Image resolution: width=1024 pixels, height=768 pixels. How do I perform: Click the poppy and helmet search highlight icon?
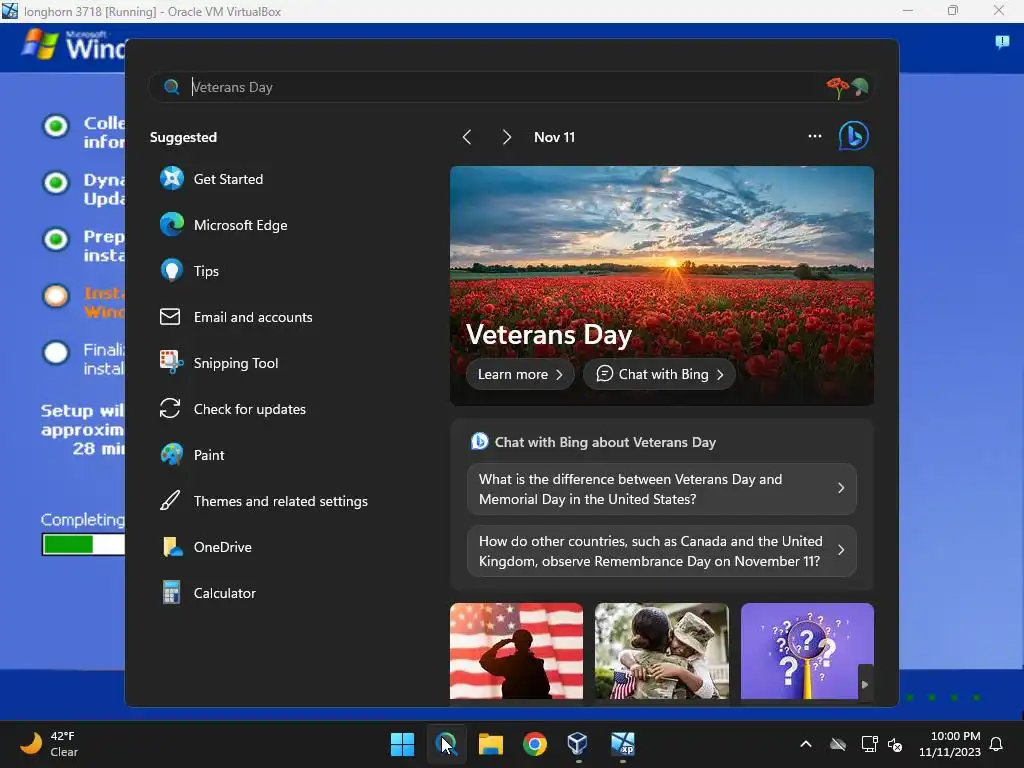[847, 88]
